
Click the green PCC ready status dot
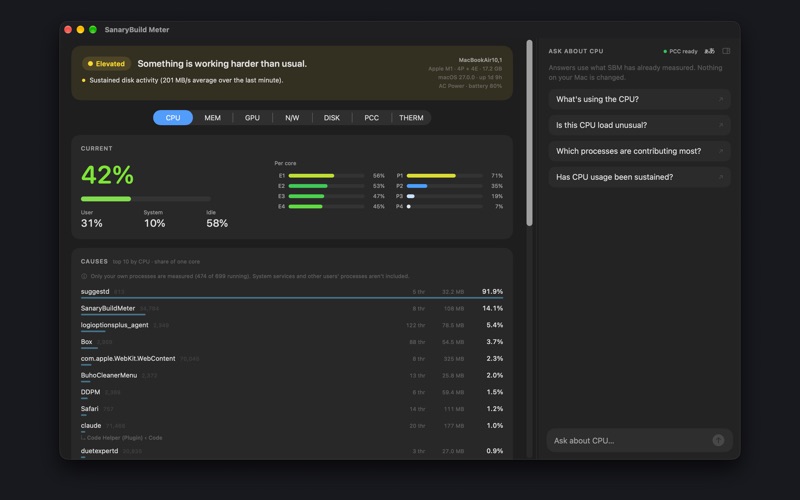(x=665, y=52)
